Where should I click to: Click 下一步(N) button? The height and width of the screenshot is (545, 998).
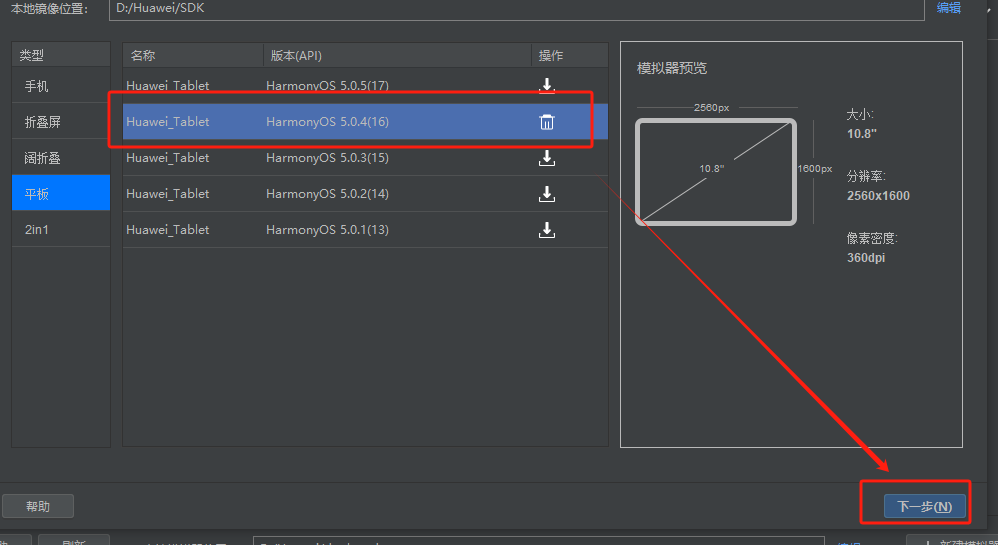click(x=917, y=506)
